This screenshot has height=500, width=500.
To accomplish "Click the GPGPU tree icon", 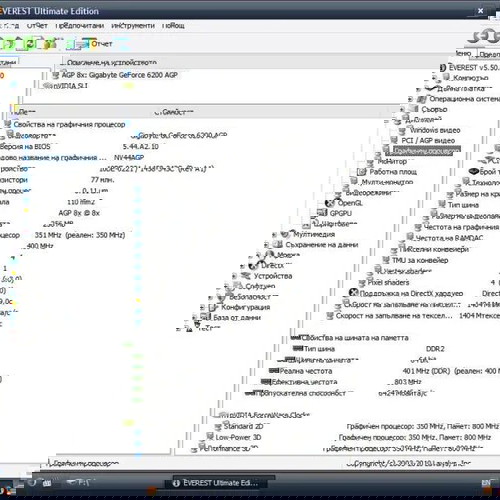I will point(322,213).
